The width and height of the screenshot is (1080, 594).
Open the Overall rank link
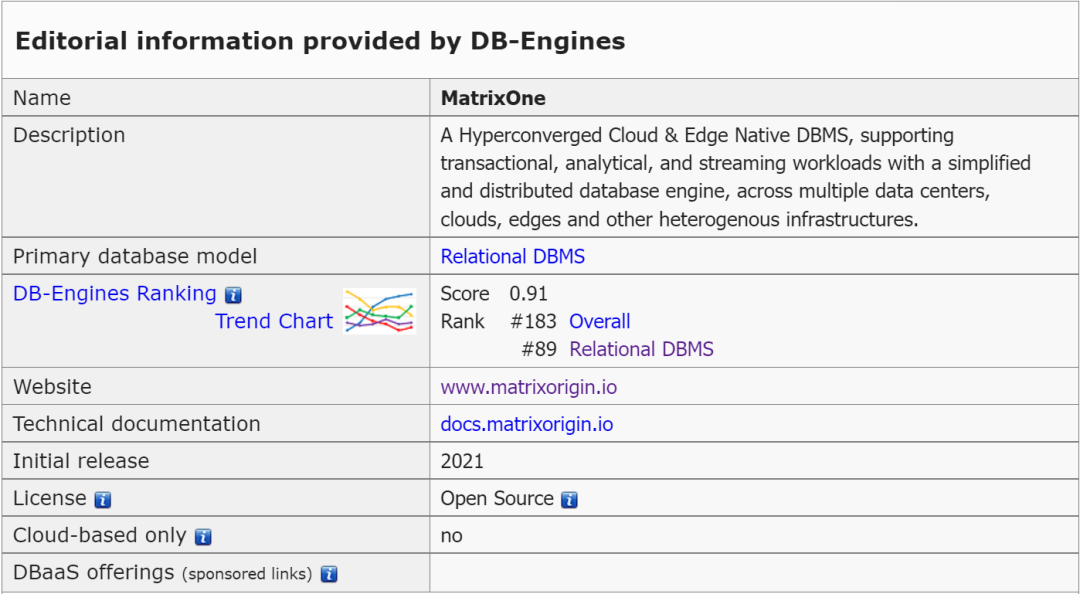[x=599, y=321]
